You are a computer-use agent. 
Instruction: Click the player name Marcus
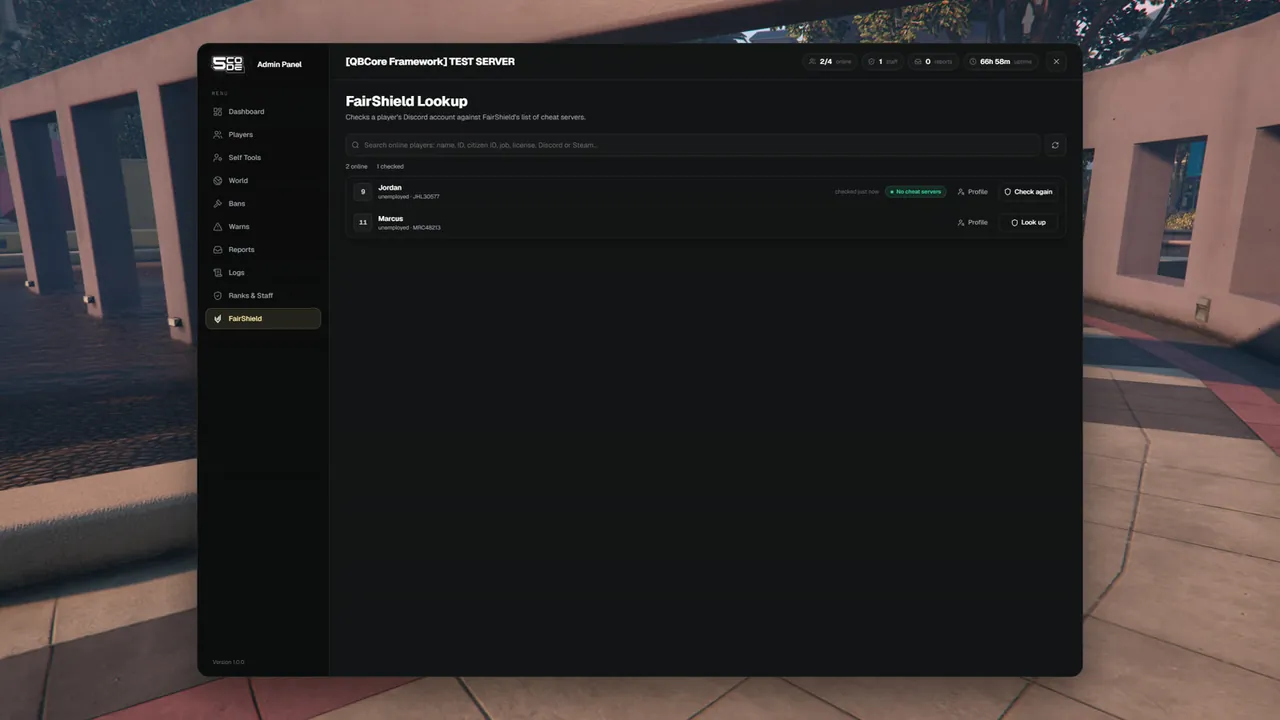391,219
